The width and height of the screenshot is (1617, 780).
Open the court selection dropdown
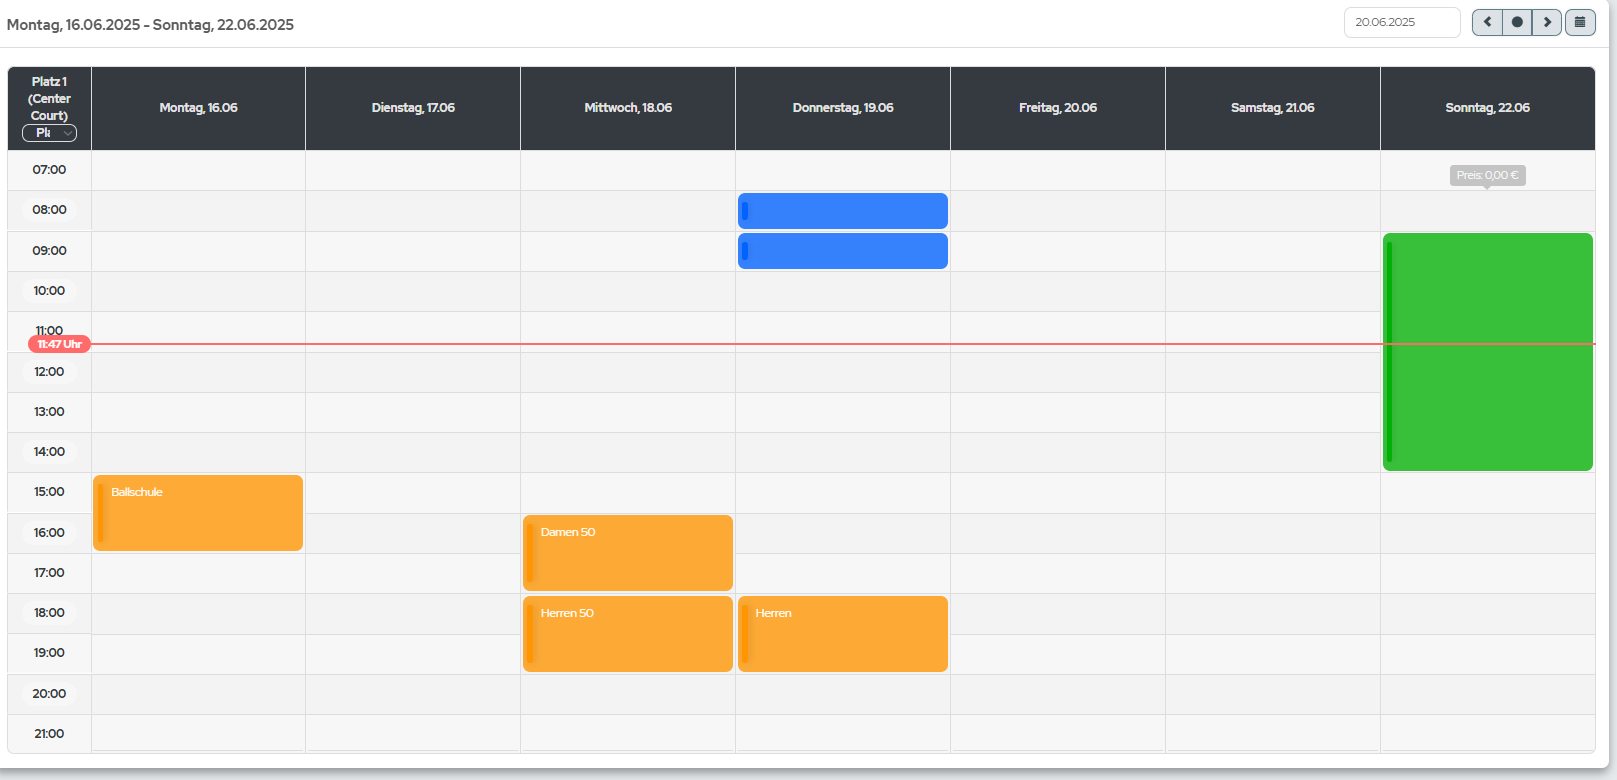pyautogui.click(x=50, y=133)
